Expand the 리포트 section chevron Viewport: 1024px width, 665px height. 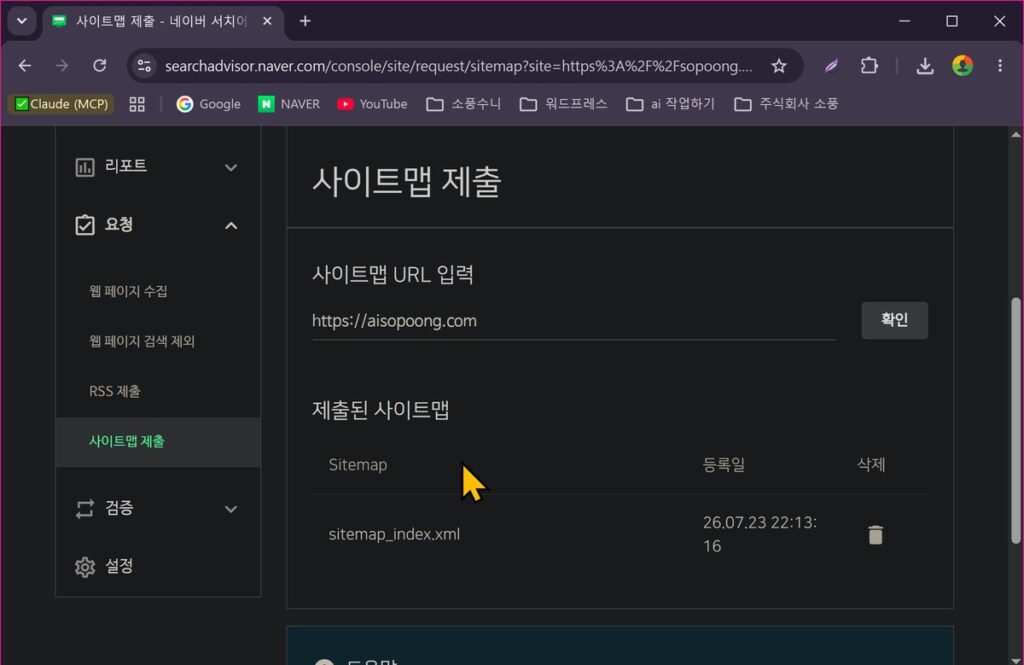click(231, 167)
